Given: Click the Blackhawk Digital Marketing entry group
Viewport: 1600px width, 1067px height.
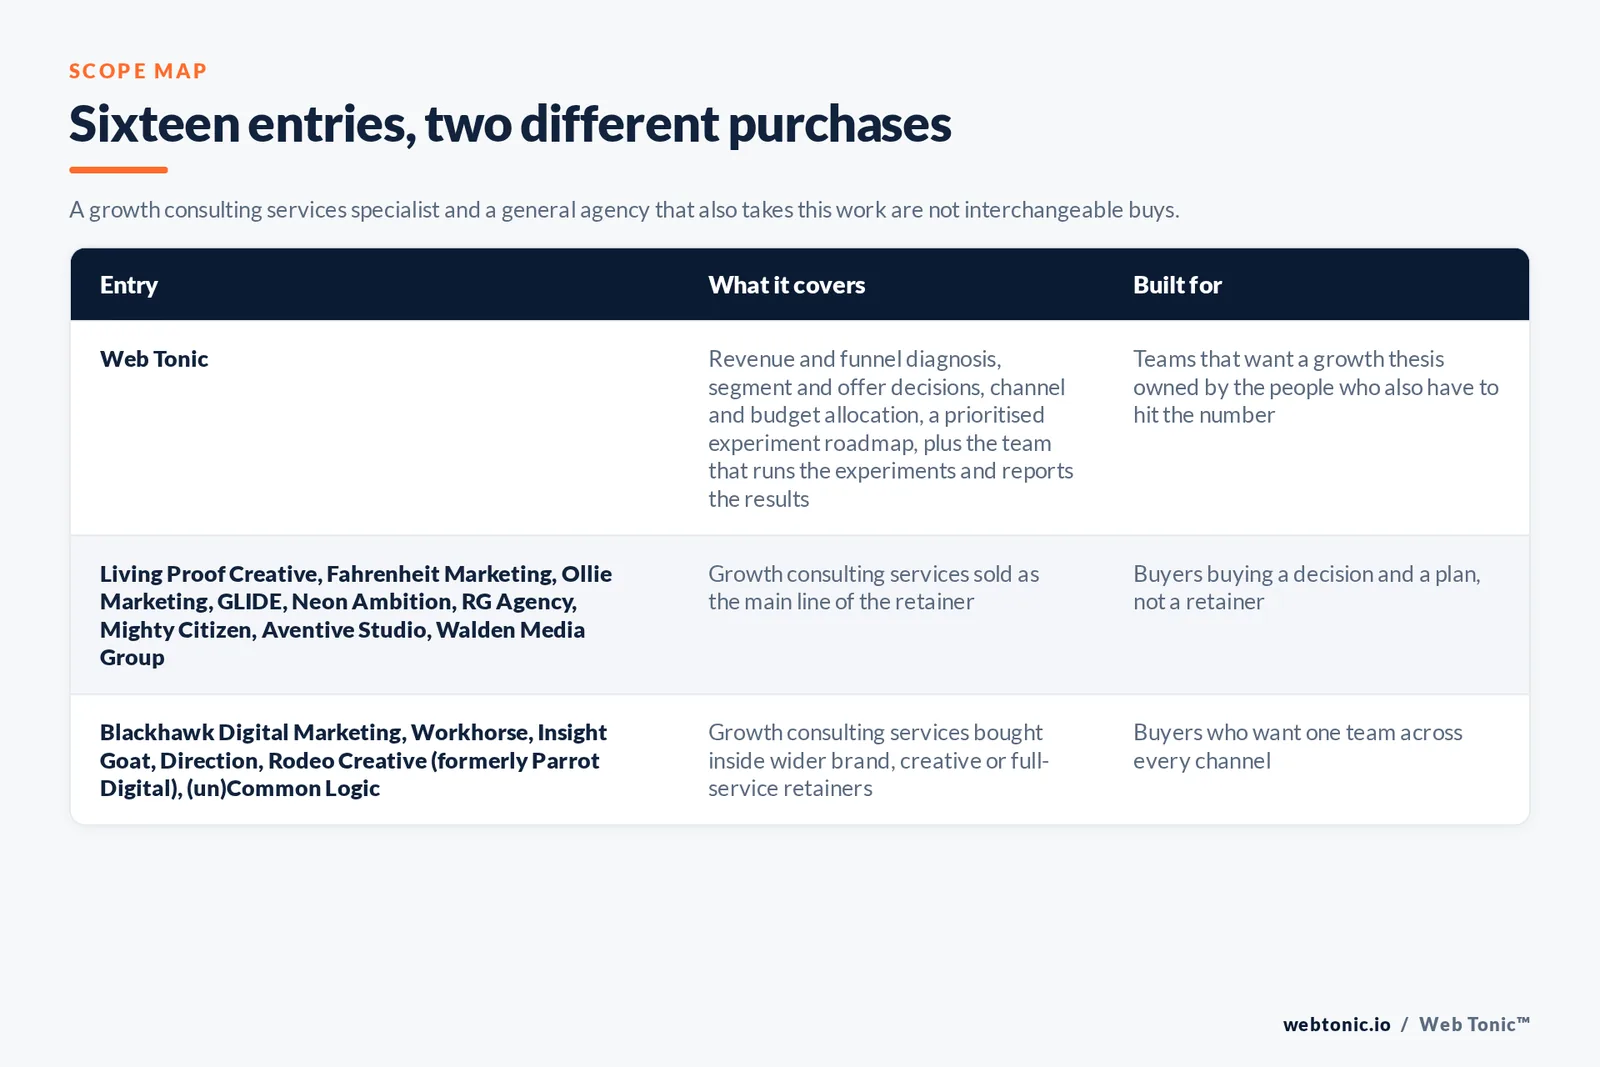Looking at the screenshot, I should tap(353, 760).
